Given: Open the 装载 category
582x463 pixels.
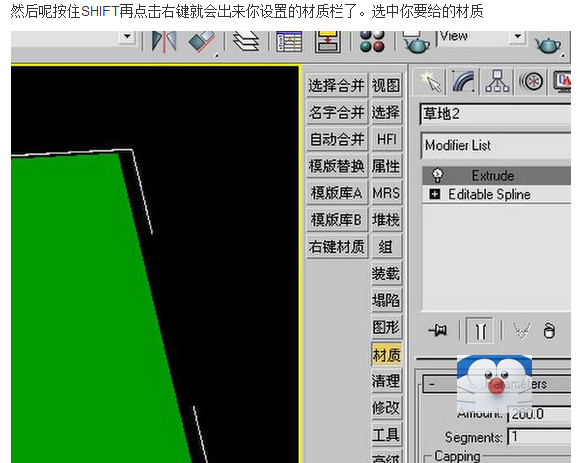Looking at the screenshot, I should (x=386, y=273).
